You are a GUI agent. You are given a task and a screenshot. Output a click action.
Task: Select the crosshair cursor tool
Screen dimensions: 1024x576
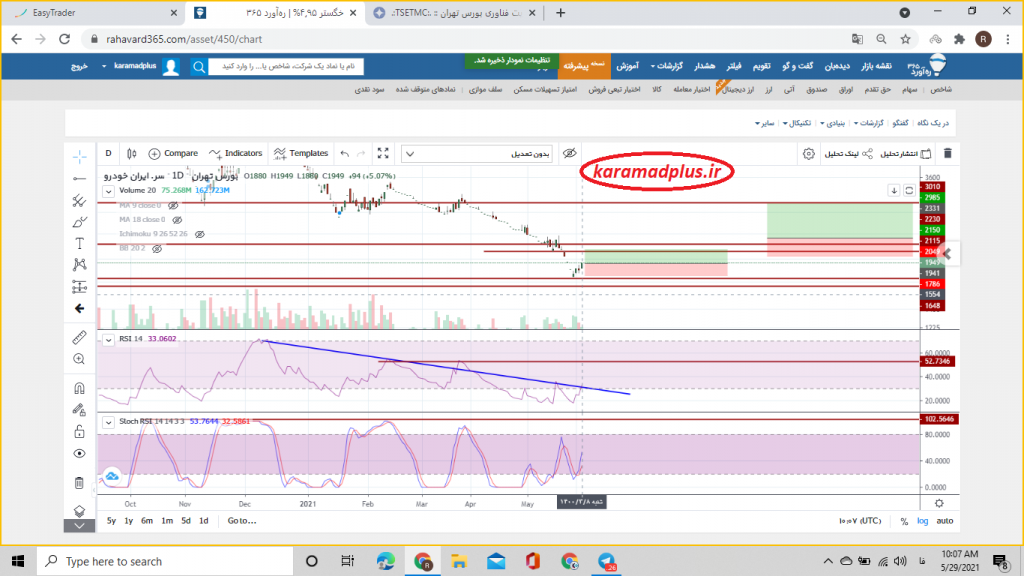click(79, 156)
